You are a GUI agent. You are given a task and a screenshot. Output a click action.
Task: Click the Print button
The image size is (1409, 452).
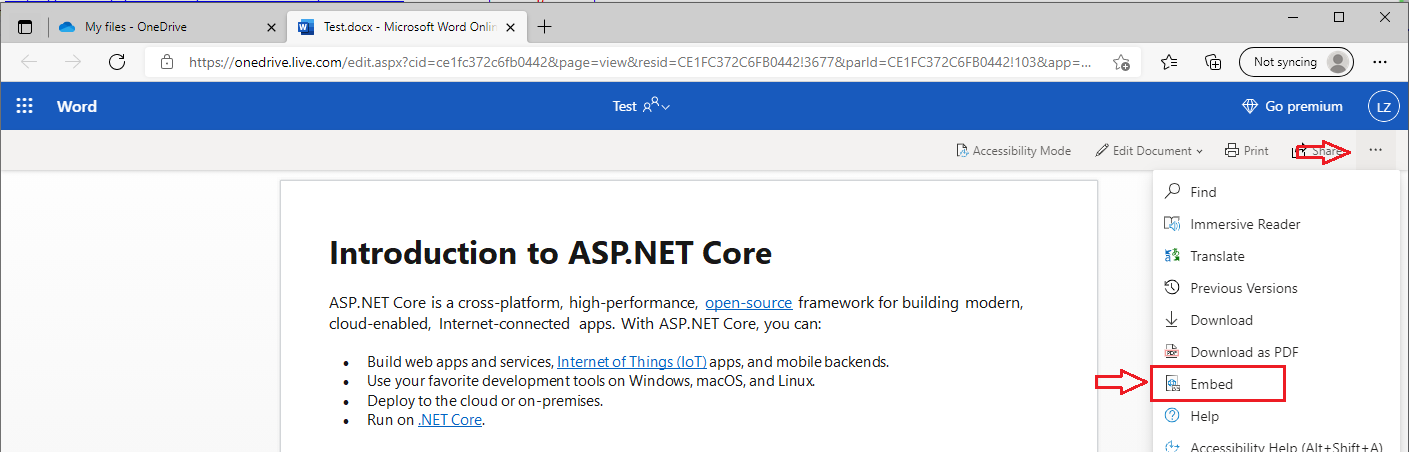coord(1246,151)
